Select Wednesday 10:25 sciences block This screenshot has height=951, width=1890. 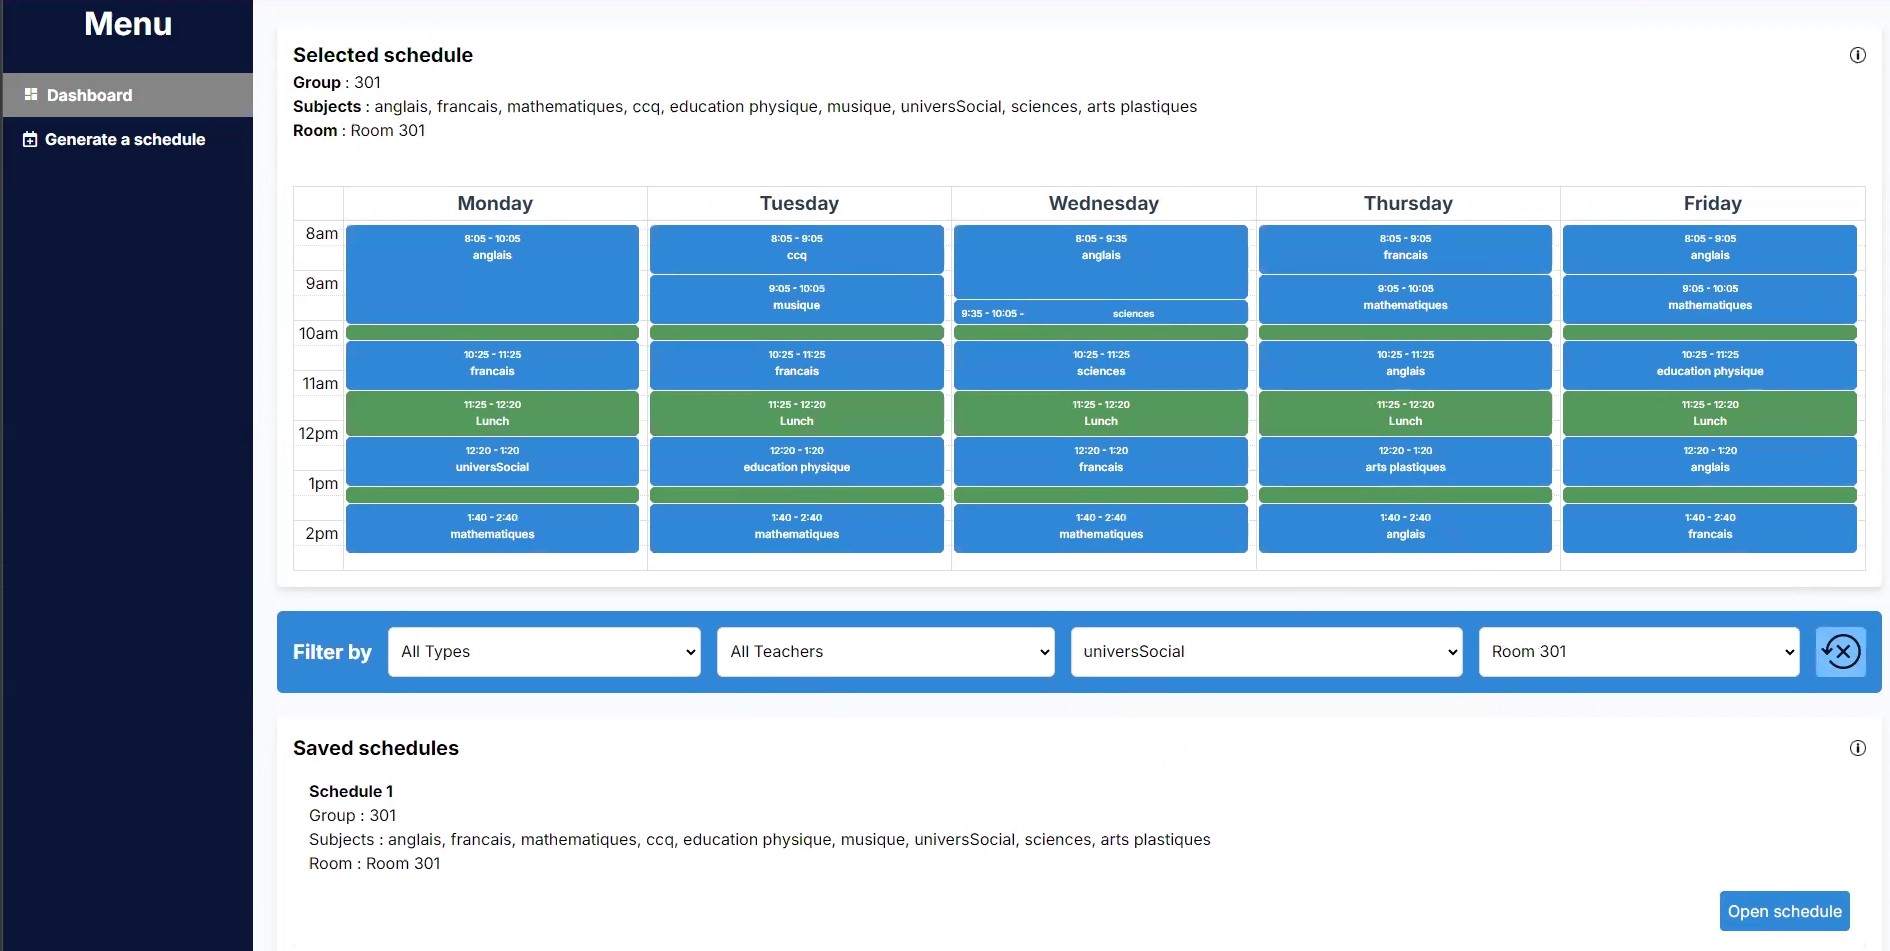coord(1101,365)
